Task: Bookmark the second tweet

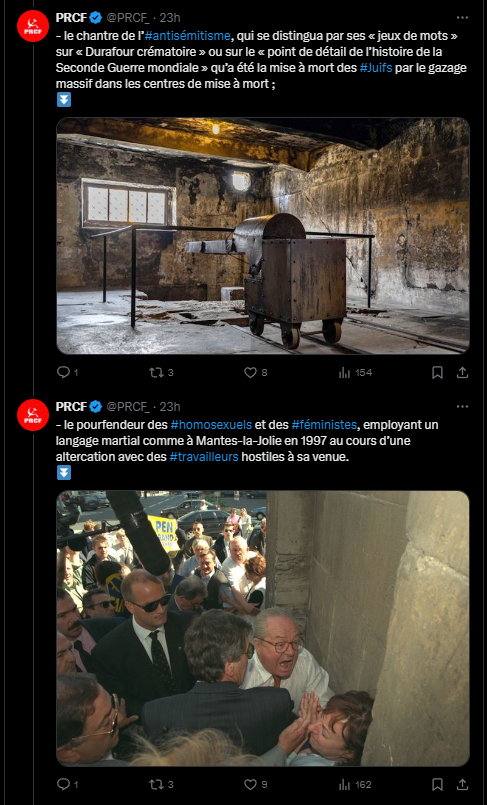Action: [x=437, y=784]
